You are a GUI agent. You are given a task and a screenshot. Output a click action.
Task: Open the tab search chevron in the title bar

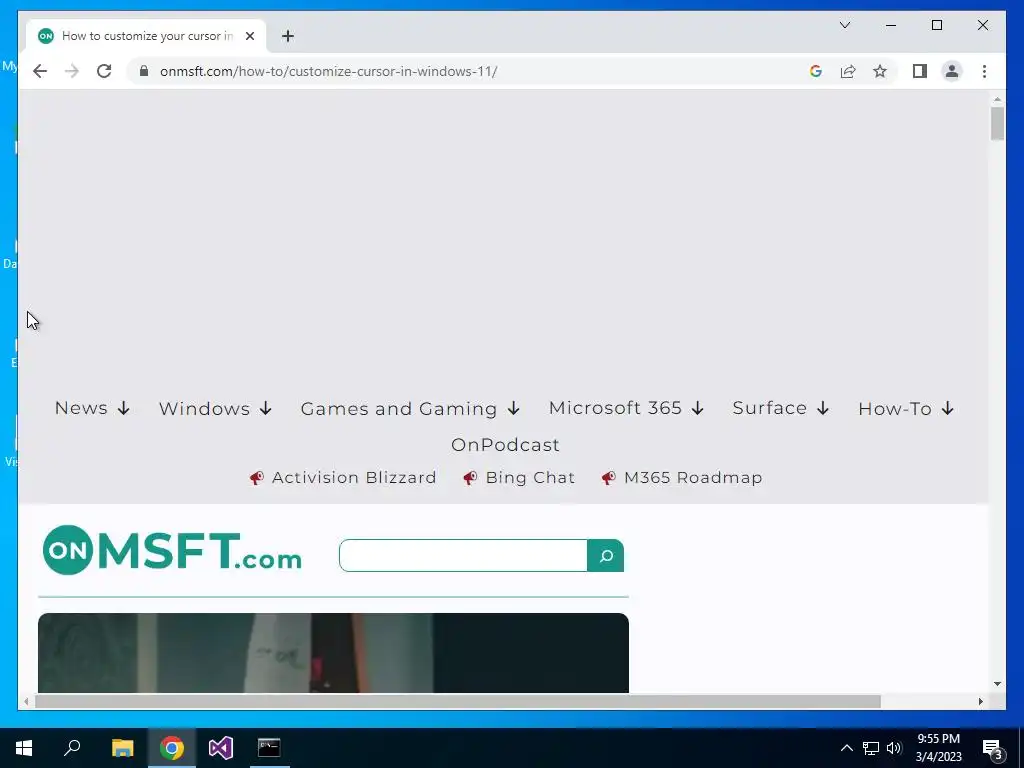coord(844,25)
